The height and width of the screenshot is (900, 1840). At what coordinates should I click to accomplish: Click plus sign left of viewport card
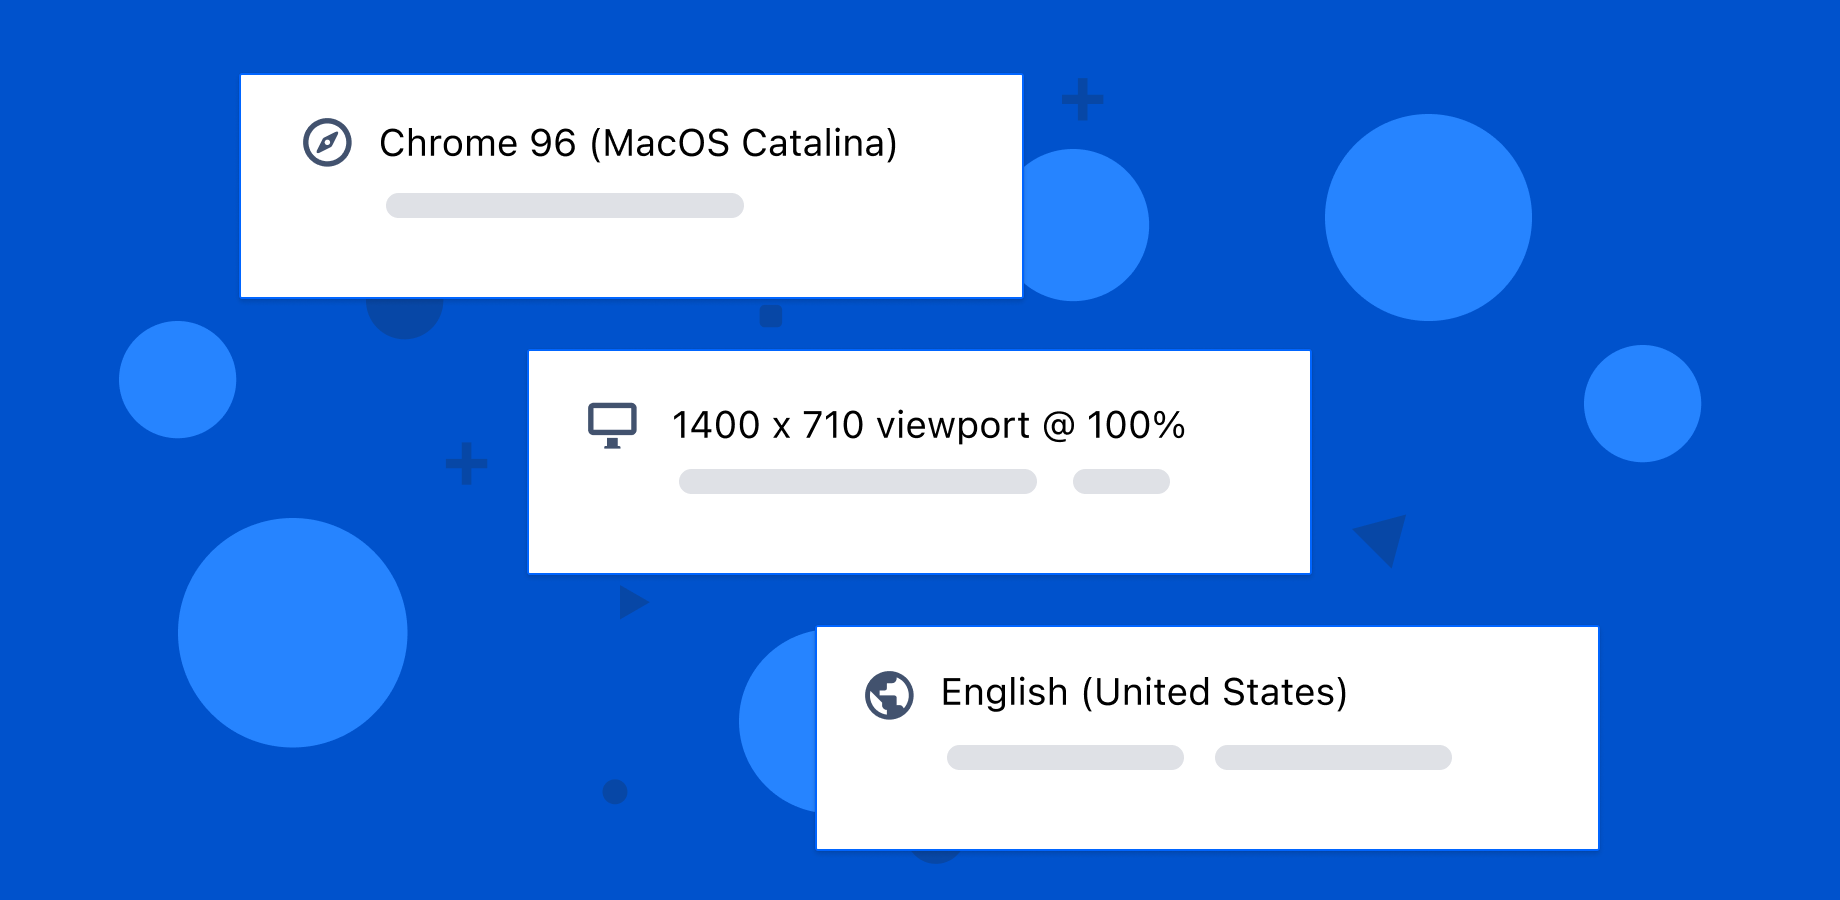[x=466, y=464]
